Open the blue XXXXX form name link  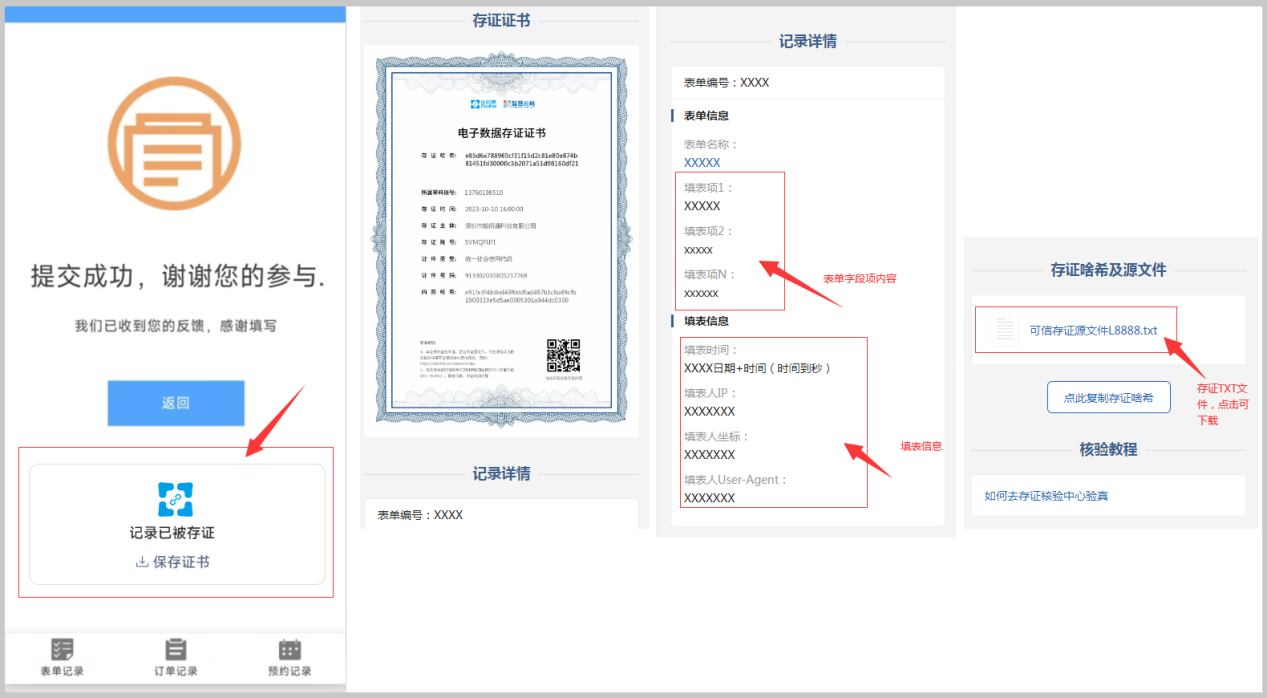(x=702, y=162)
